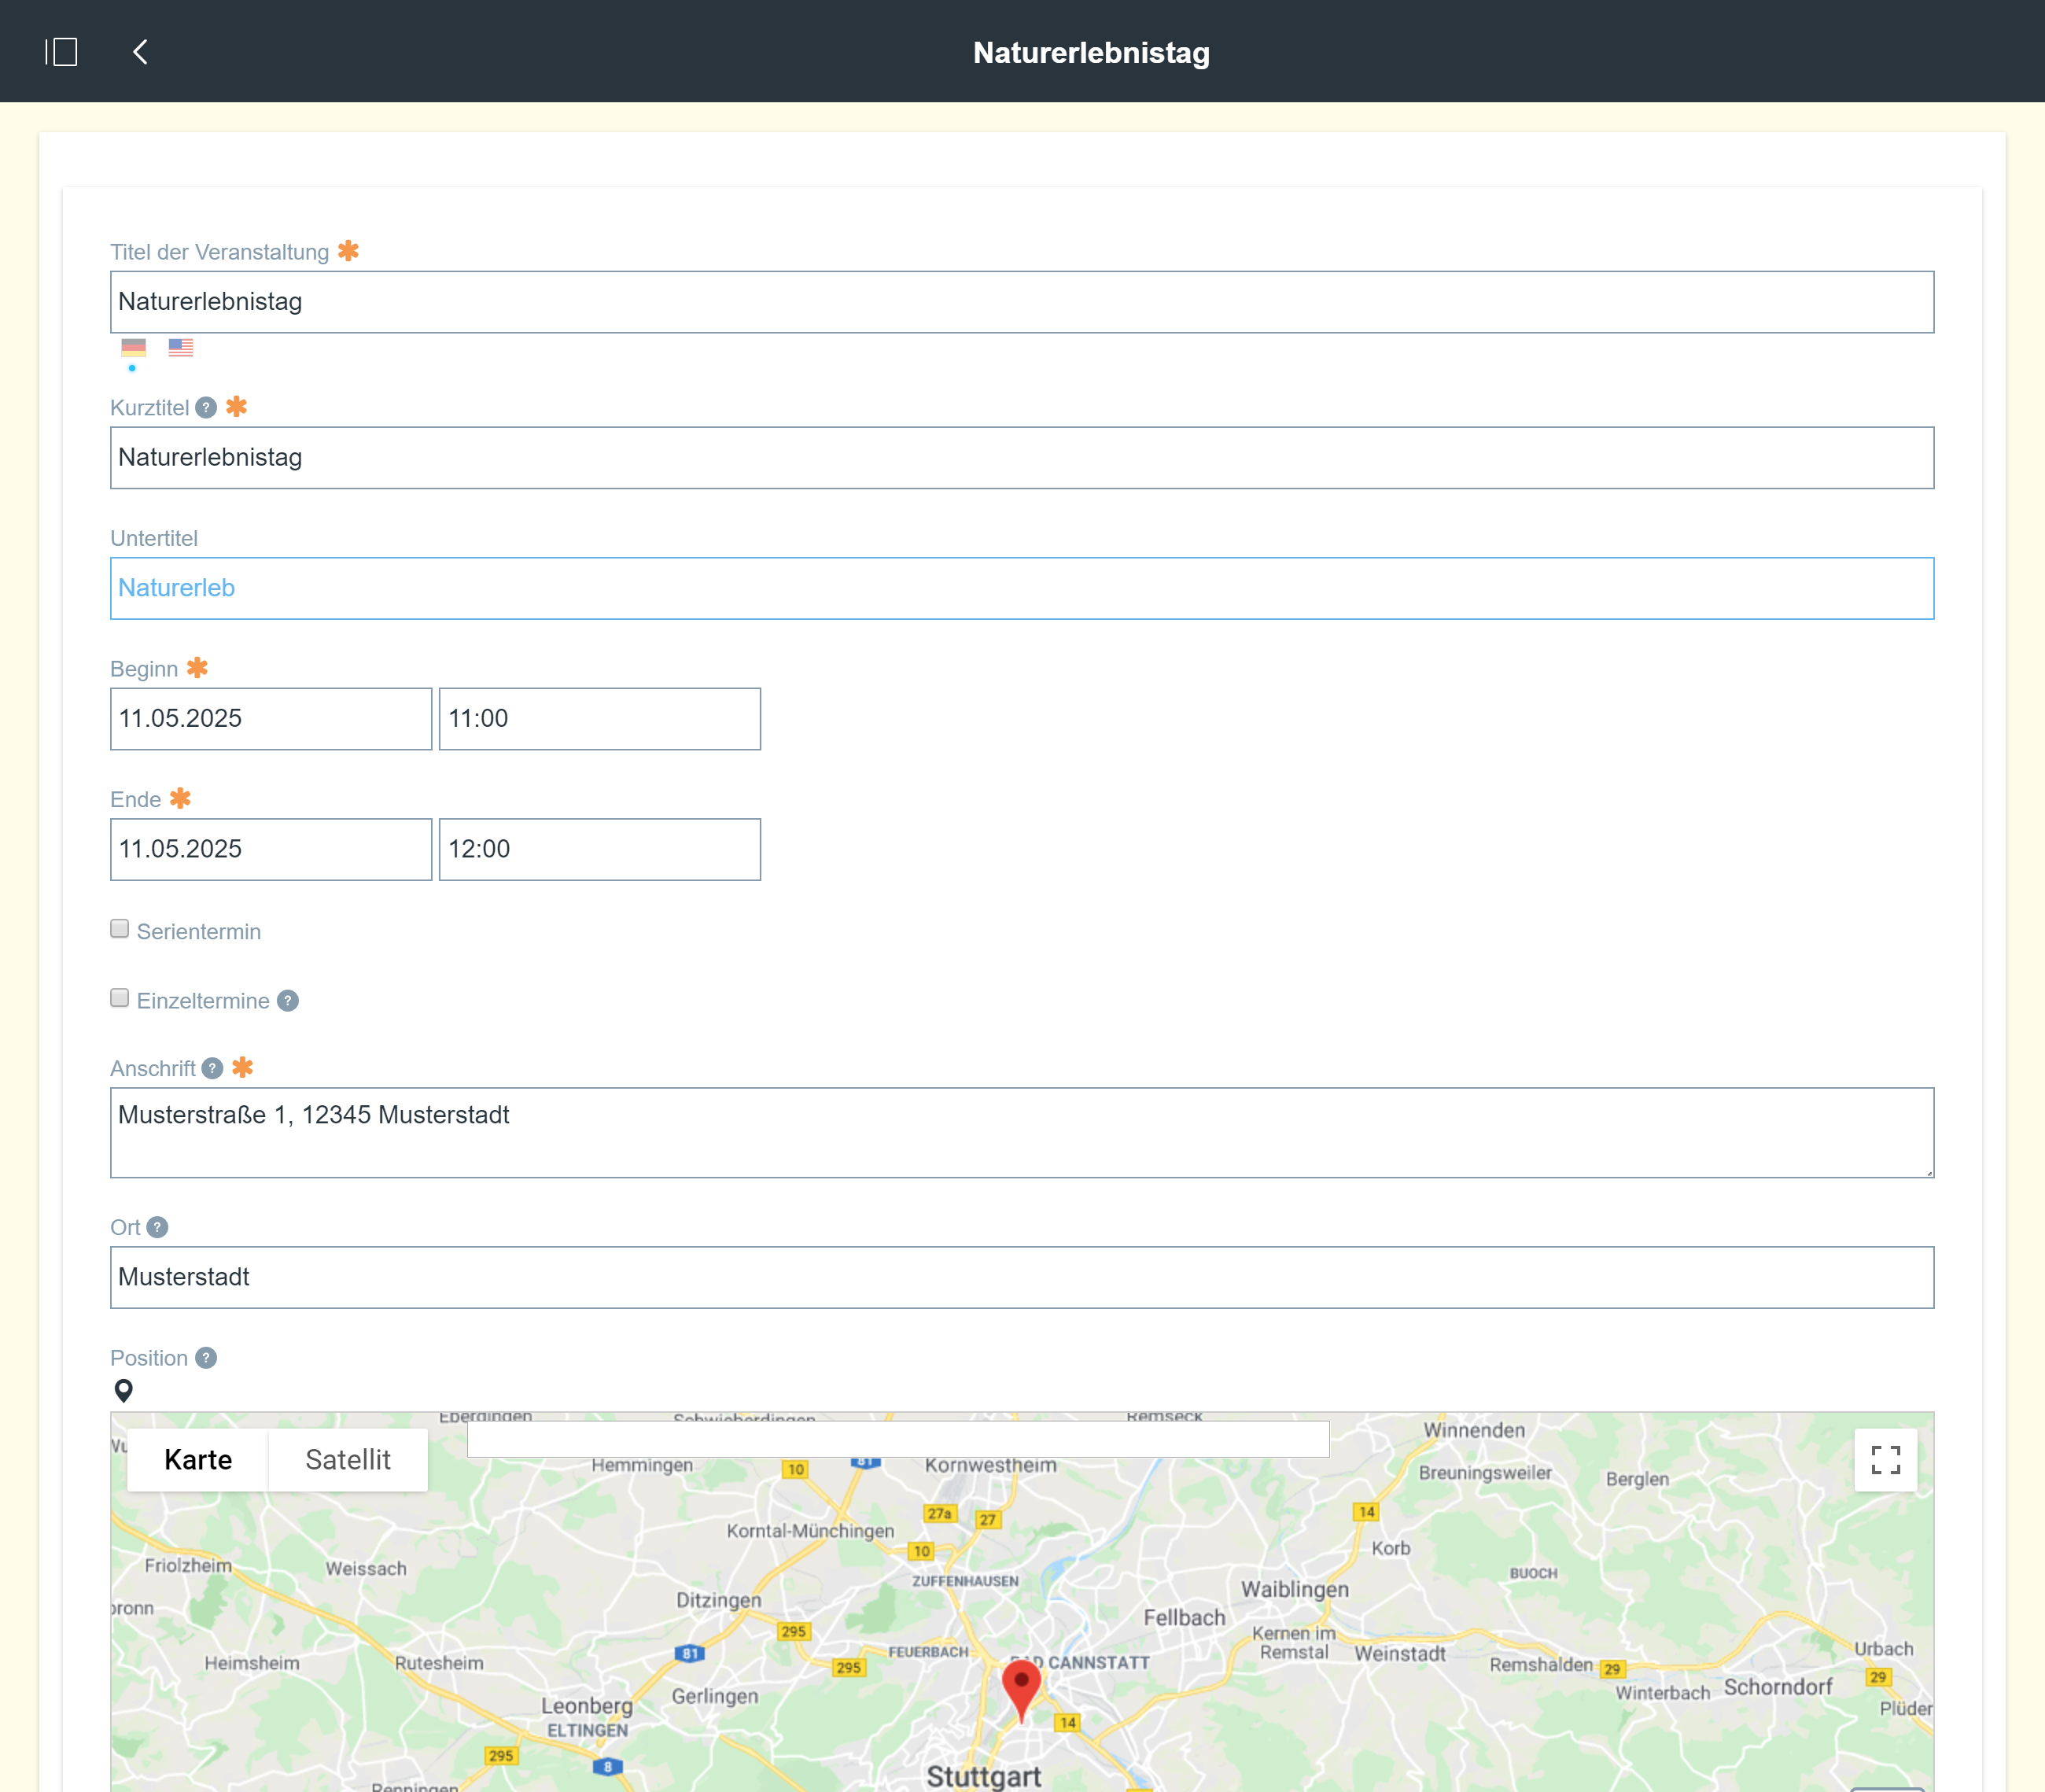Image resolution: width=2045 pixels, height=1792 pixels.
Task: Enable the Serientermin checkbox
Action: (x=120, y=929)
